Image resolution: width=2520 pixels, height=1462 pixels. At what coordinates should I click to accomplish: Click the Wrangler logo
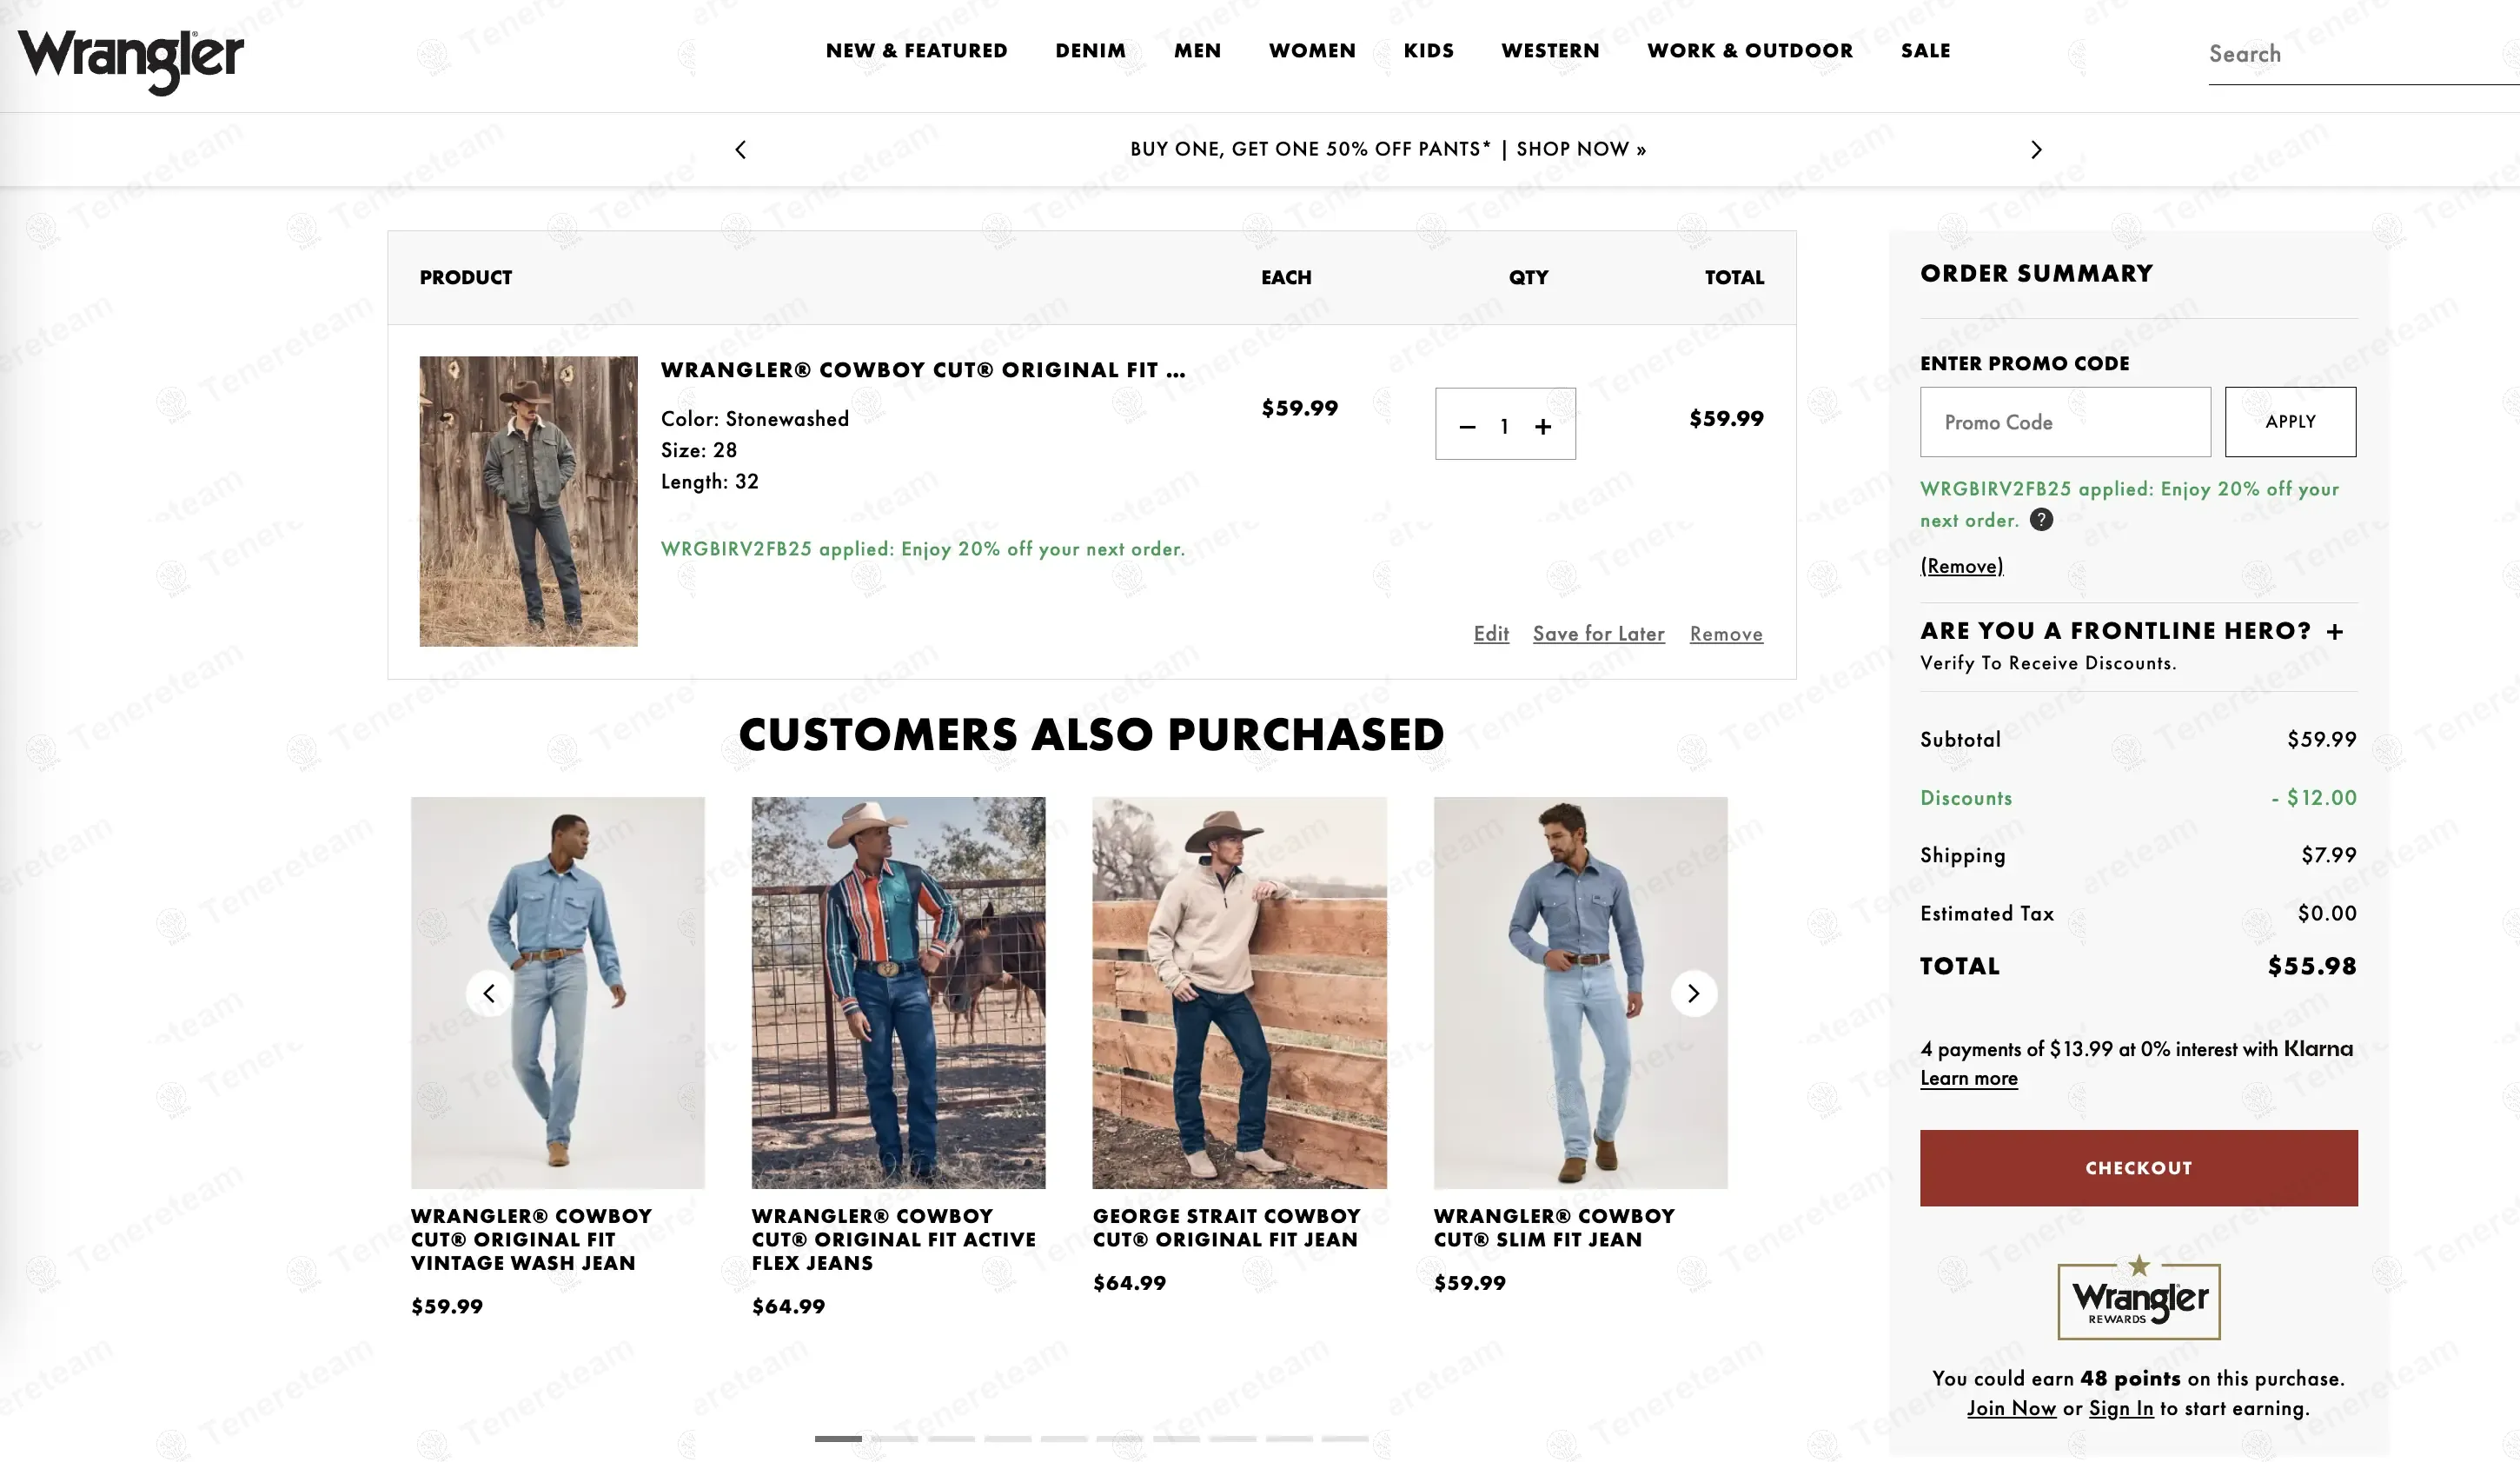(x=131, y=60)
